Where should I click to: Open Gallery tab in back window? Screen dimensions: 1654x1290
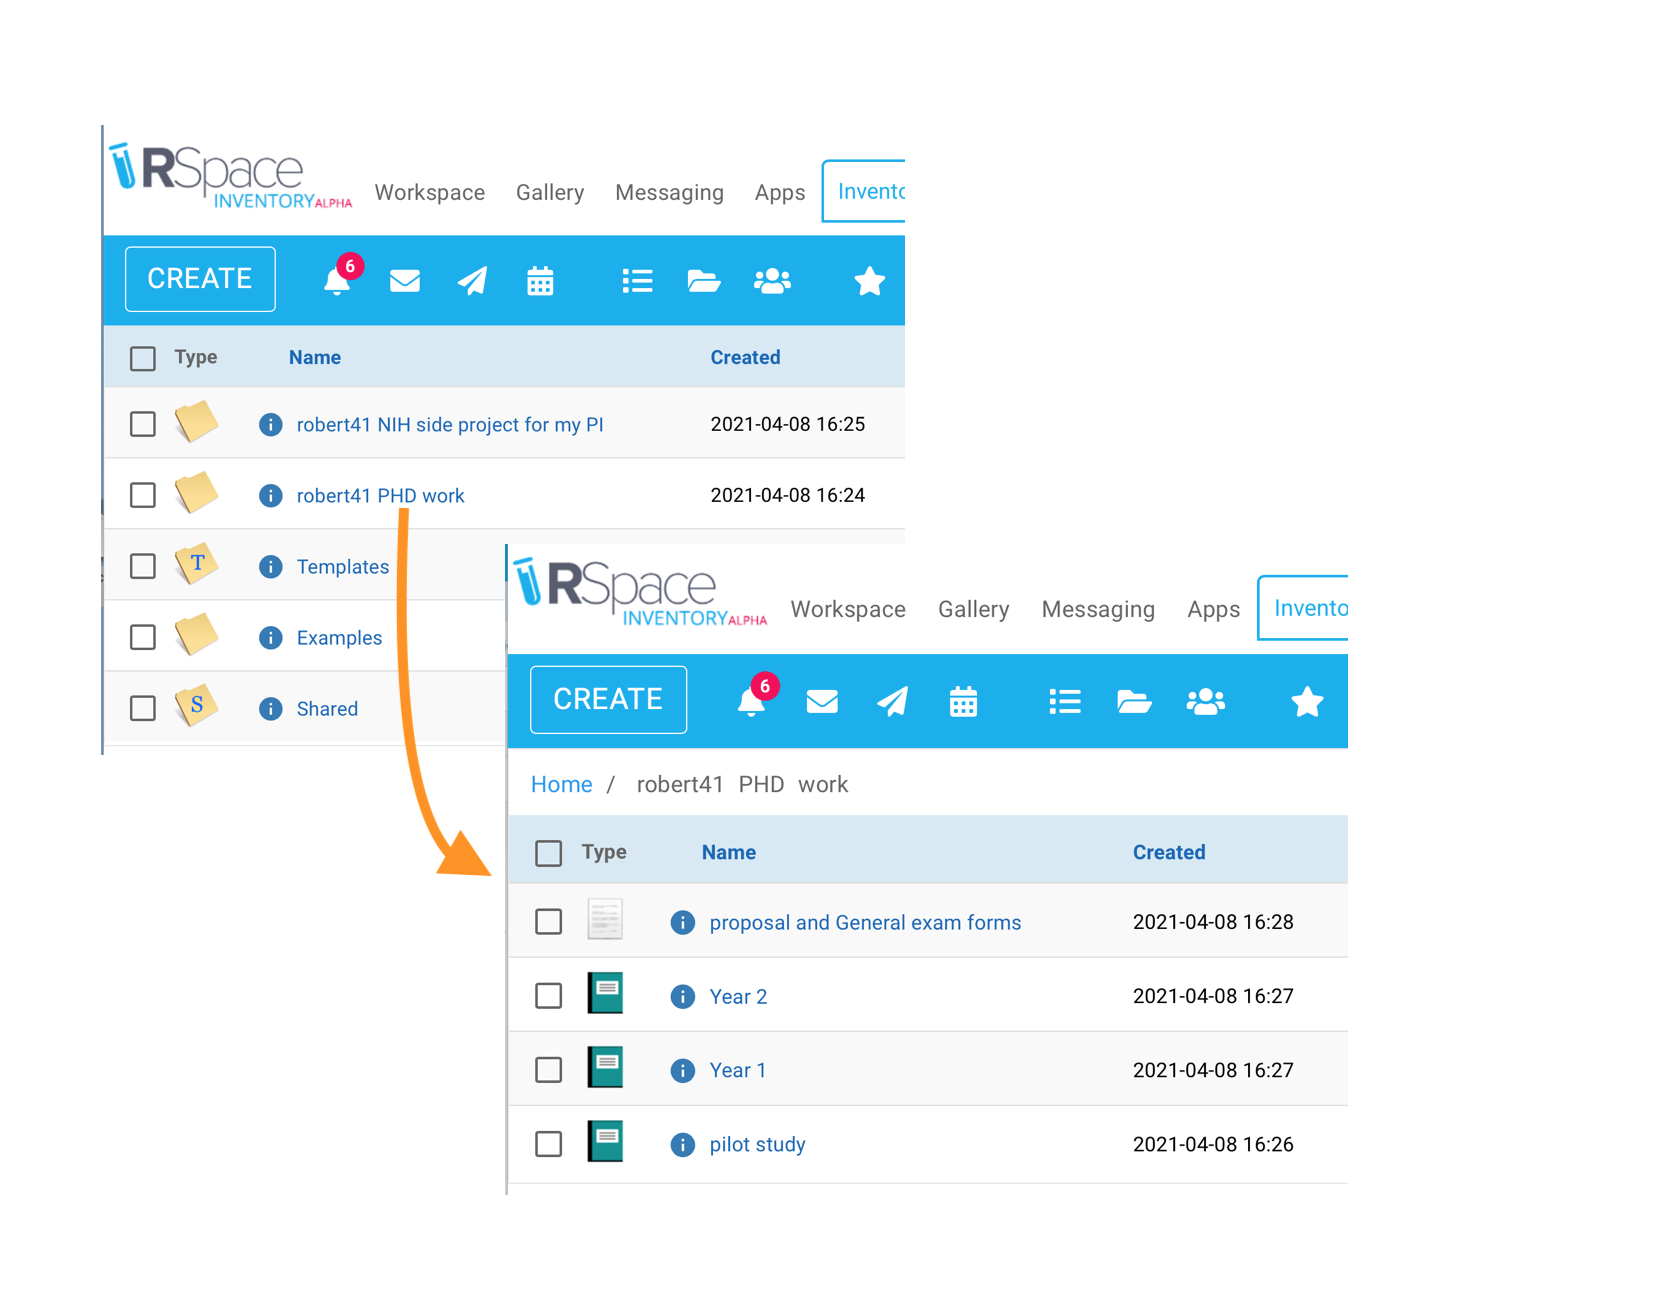coord(550,192)
